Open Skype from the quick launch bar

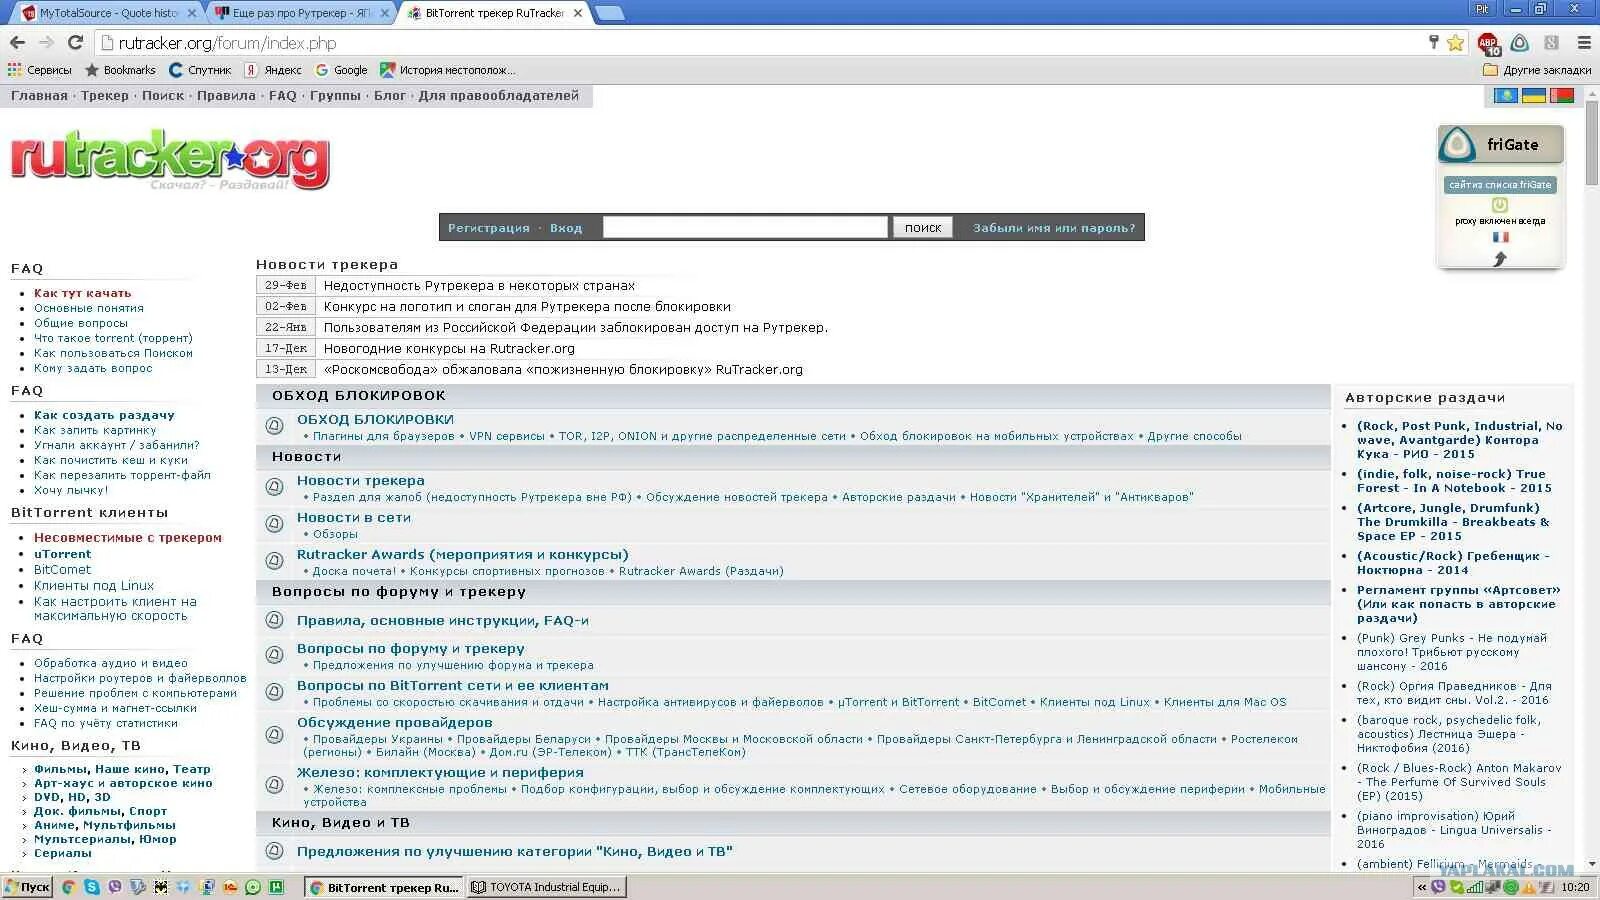[x=92, y=887]
